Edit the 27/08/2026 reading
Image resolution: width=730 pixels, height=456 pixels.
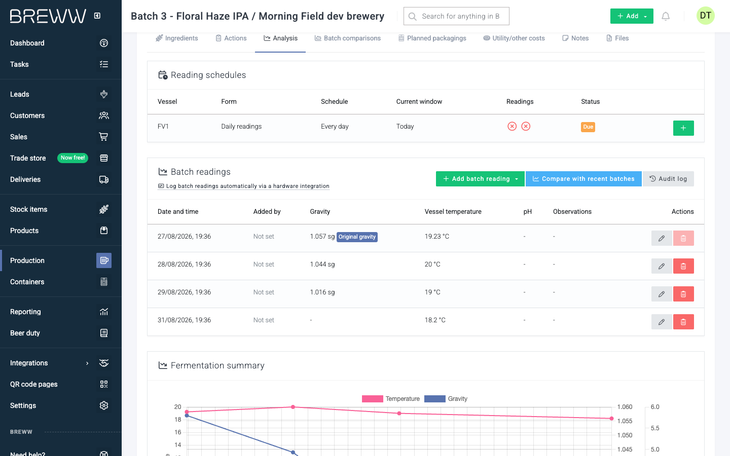click(x=661, y=238)
